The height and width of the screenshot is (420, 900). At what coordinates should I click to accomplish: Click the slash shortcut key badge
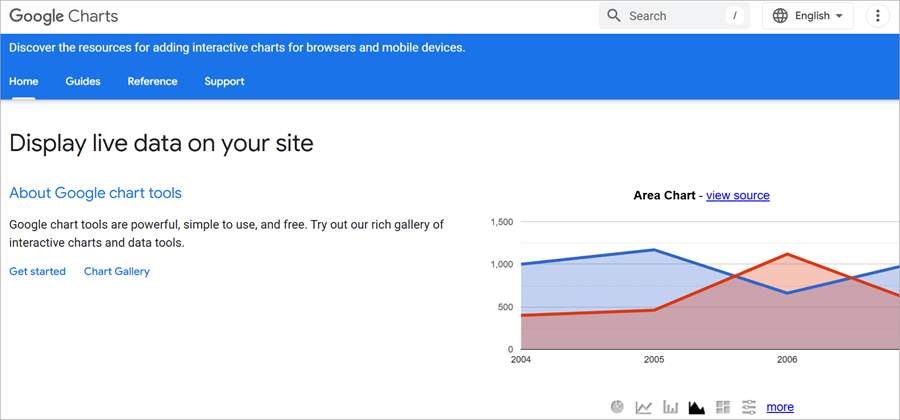[735, 16]
